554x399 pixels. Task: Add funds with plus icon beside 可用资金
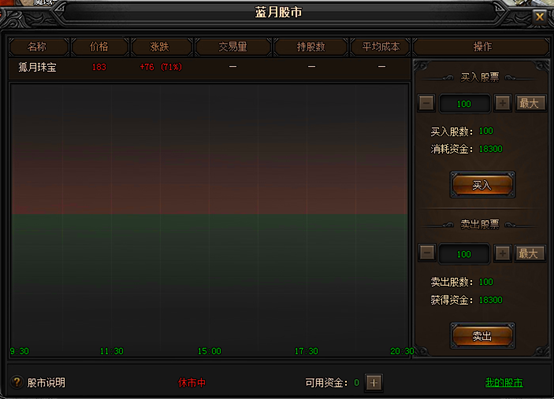pos(374,382)
